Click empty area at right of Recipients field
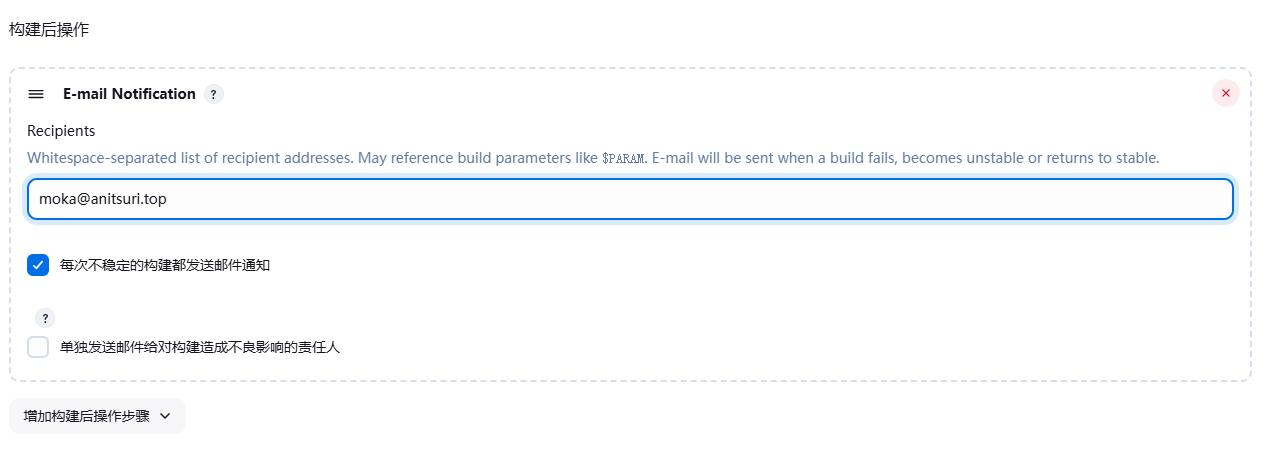Screen dimensions: 1265x457 (1000, 199)
